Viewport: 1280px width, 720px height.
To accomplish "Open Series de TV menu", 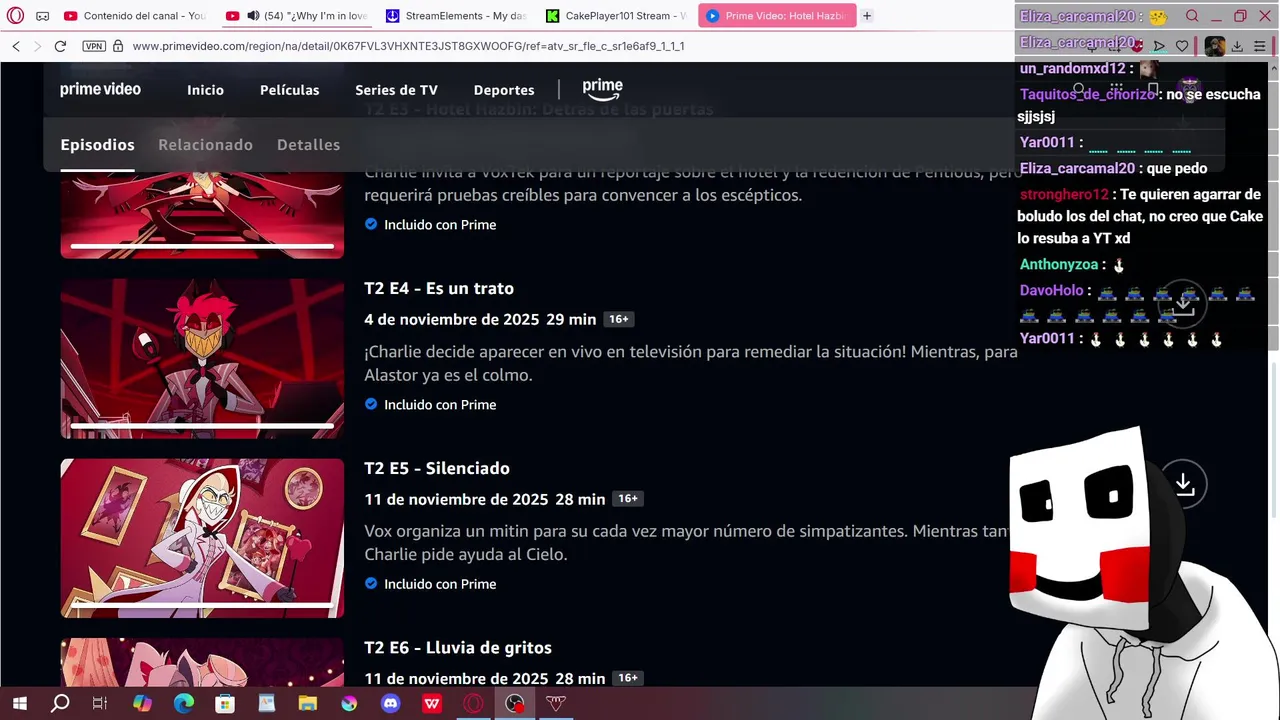I will click(396, 90).
